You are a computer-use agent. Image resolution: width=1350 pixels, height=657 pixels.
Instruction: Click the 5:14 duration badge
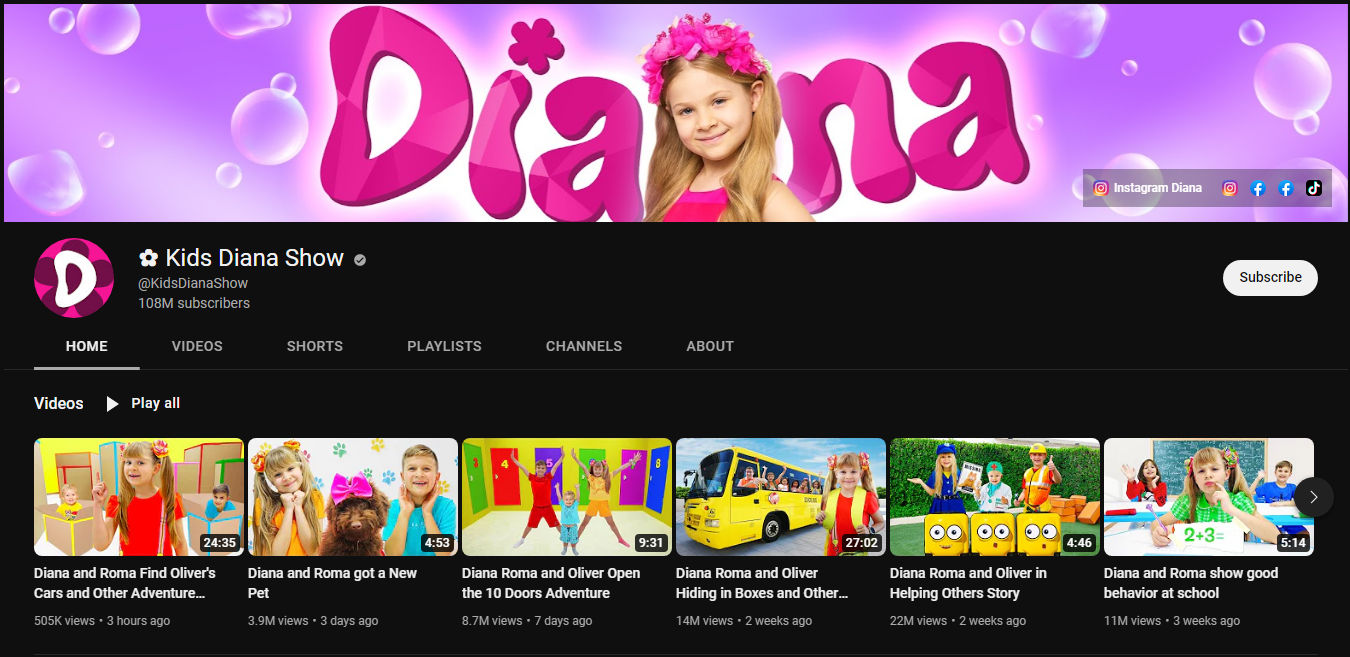1293,543
